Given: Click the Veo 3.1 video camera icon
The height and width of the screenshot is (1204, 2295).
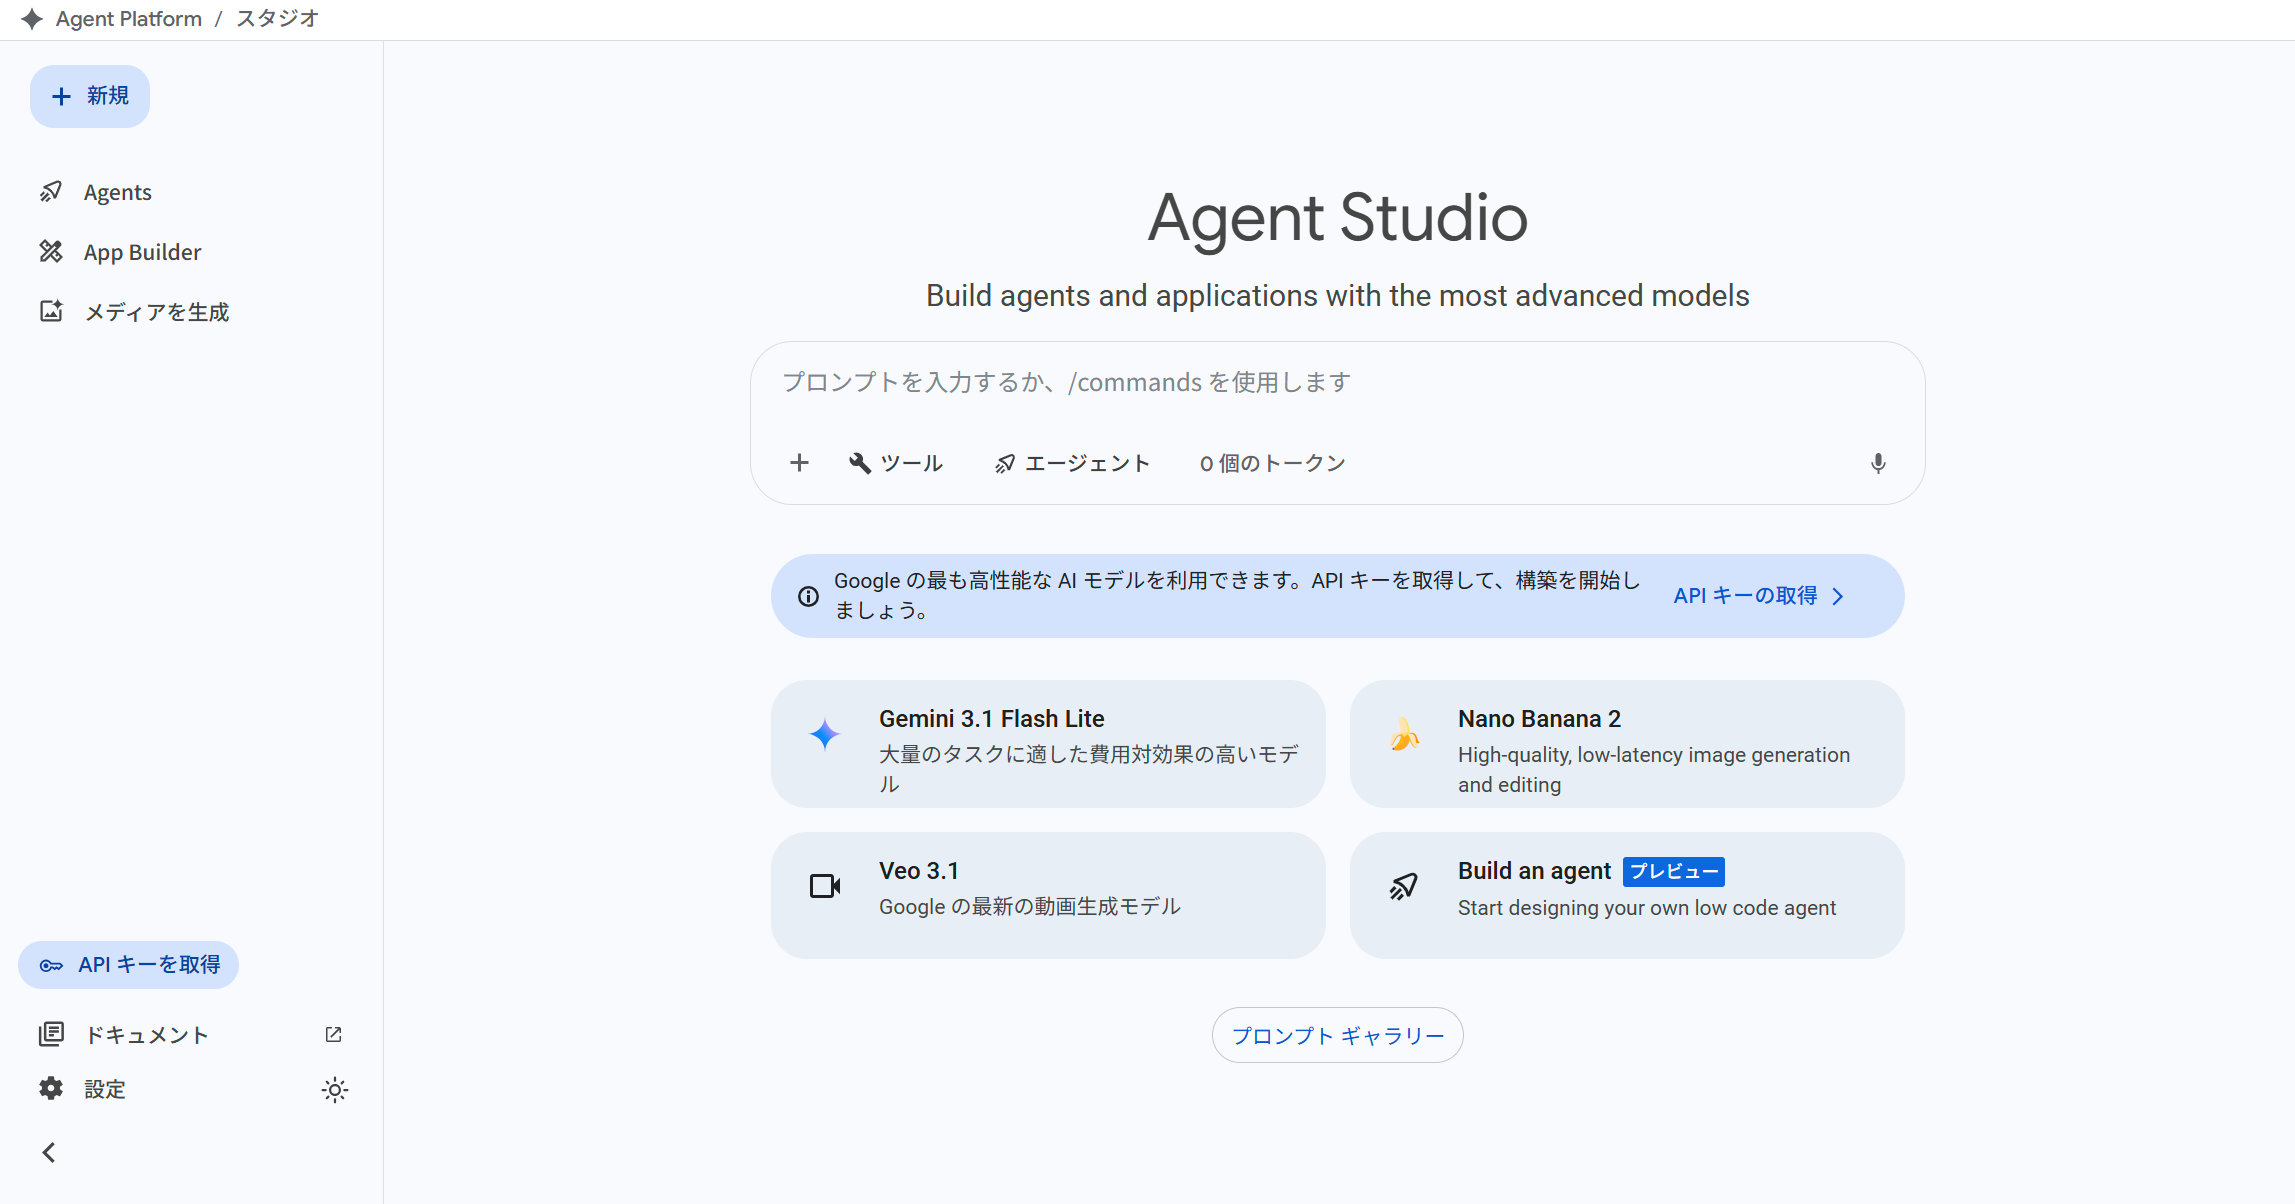Looking at the screenshot, I should click(825, 886).
